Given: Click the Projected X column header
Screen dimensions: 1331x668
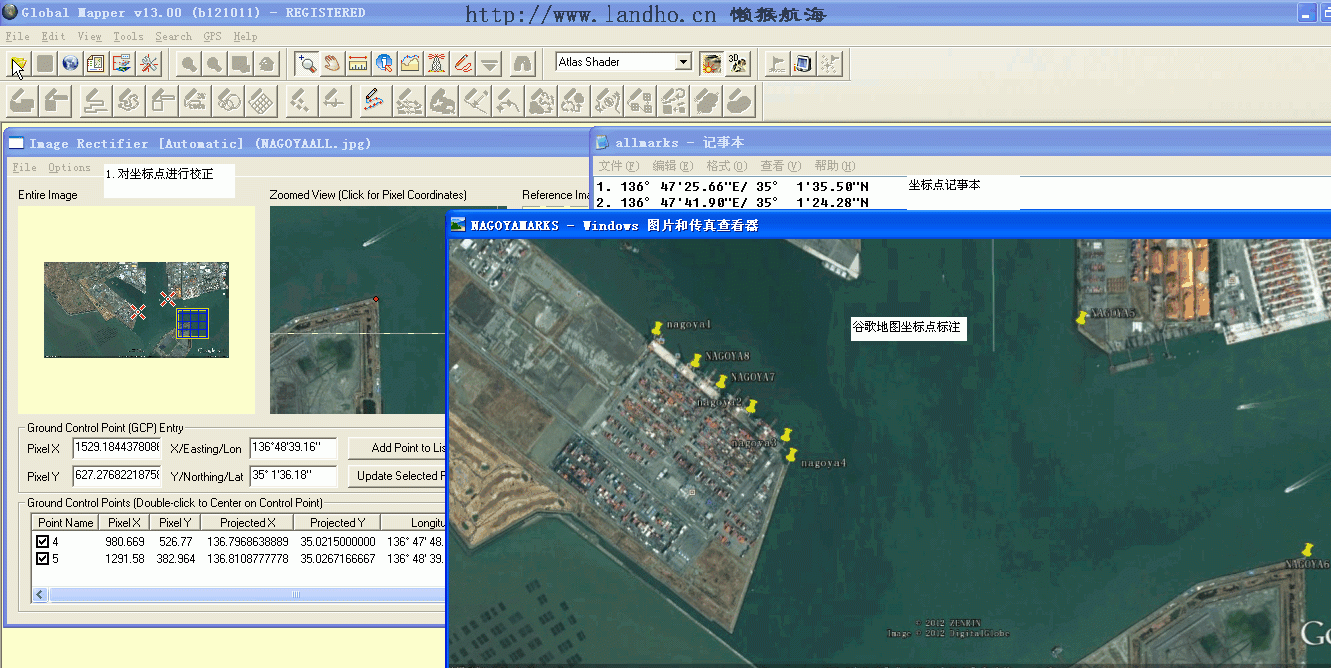Looking at the screenshot, I should (247, 522).
